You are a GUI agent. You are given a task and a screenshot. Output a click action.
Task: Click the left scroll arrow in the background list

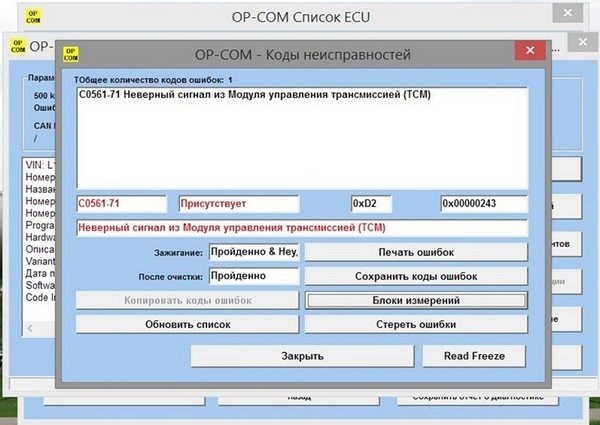(30, 328)
